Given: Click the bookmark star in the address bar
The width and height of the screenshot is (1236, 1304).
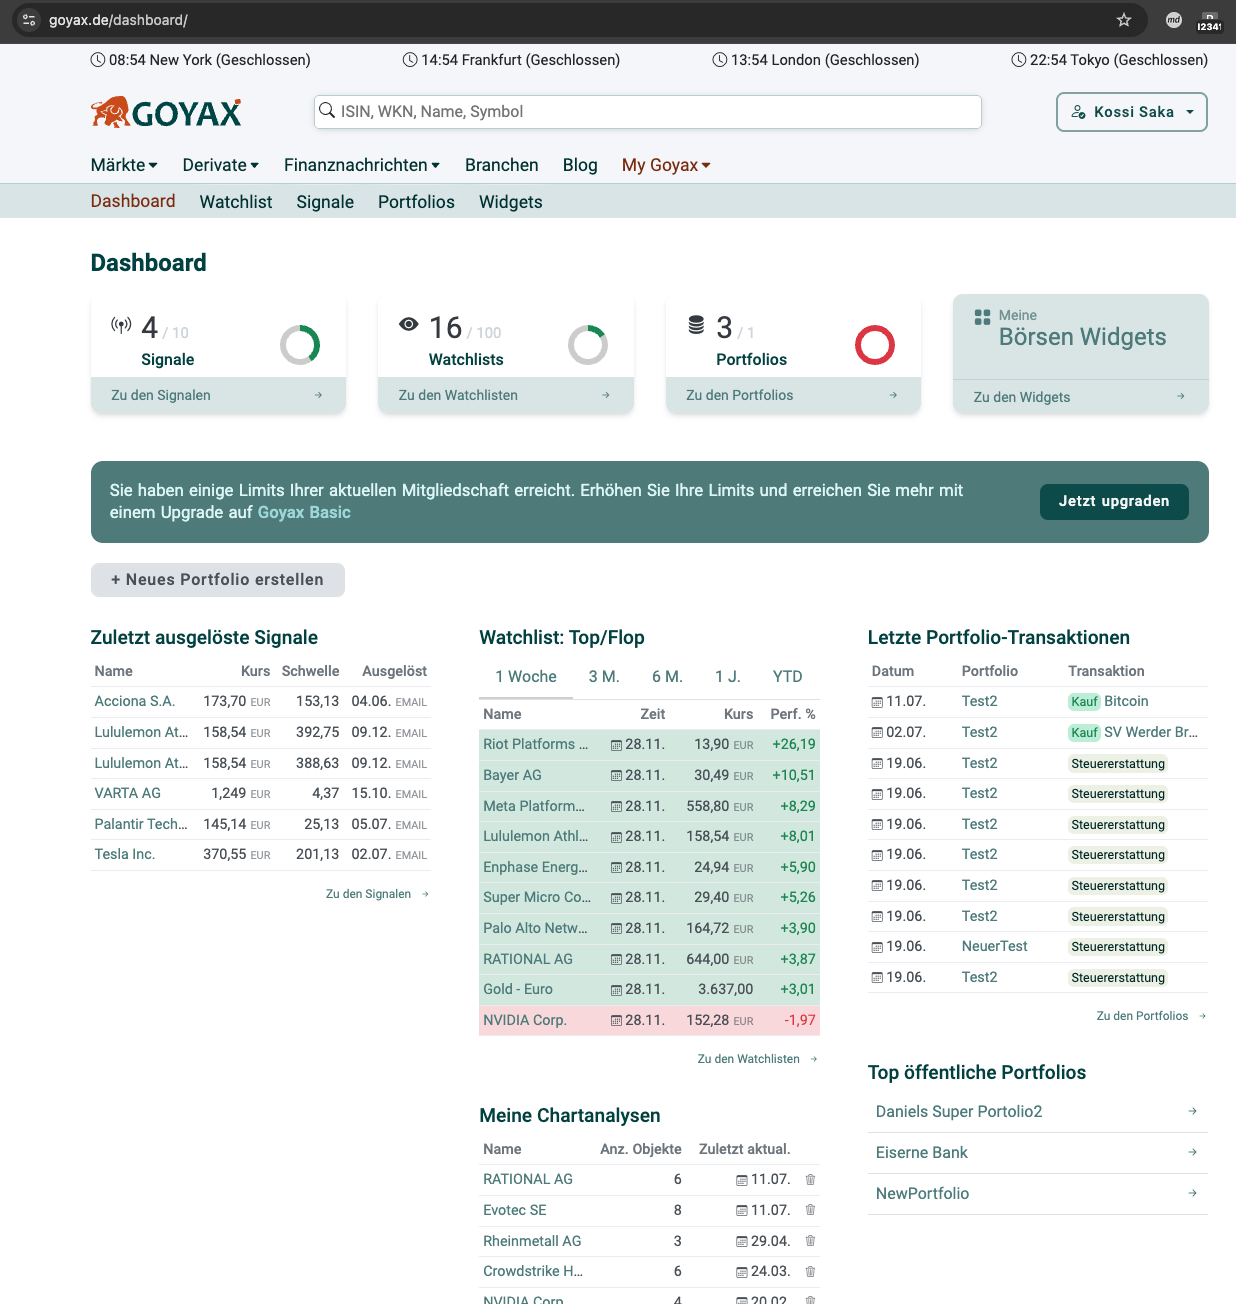Looking at the screenshot, I should pyautogui.click(x=1123, y=19).
